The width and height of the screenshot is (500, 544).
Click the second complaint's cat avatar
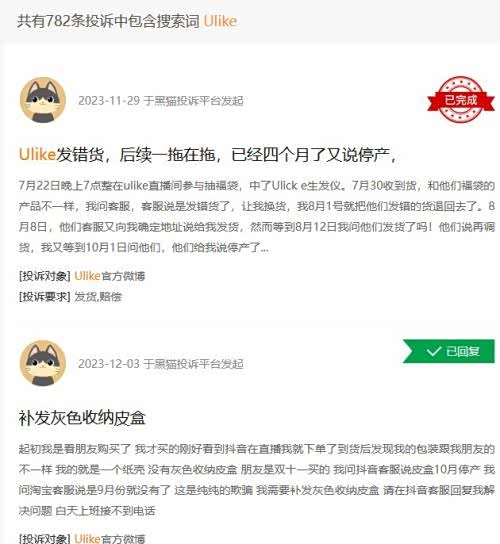coord(43,363)
